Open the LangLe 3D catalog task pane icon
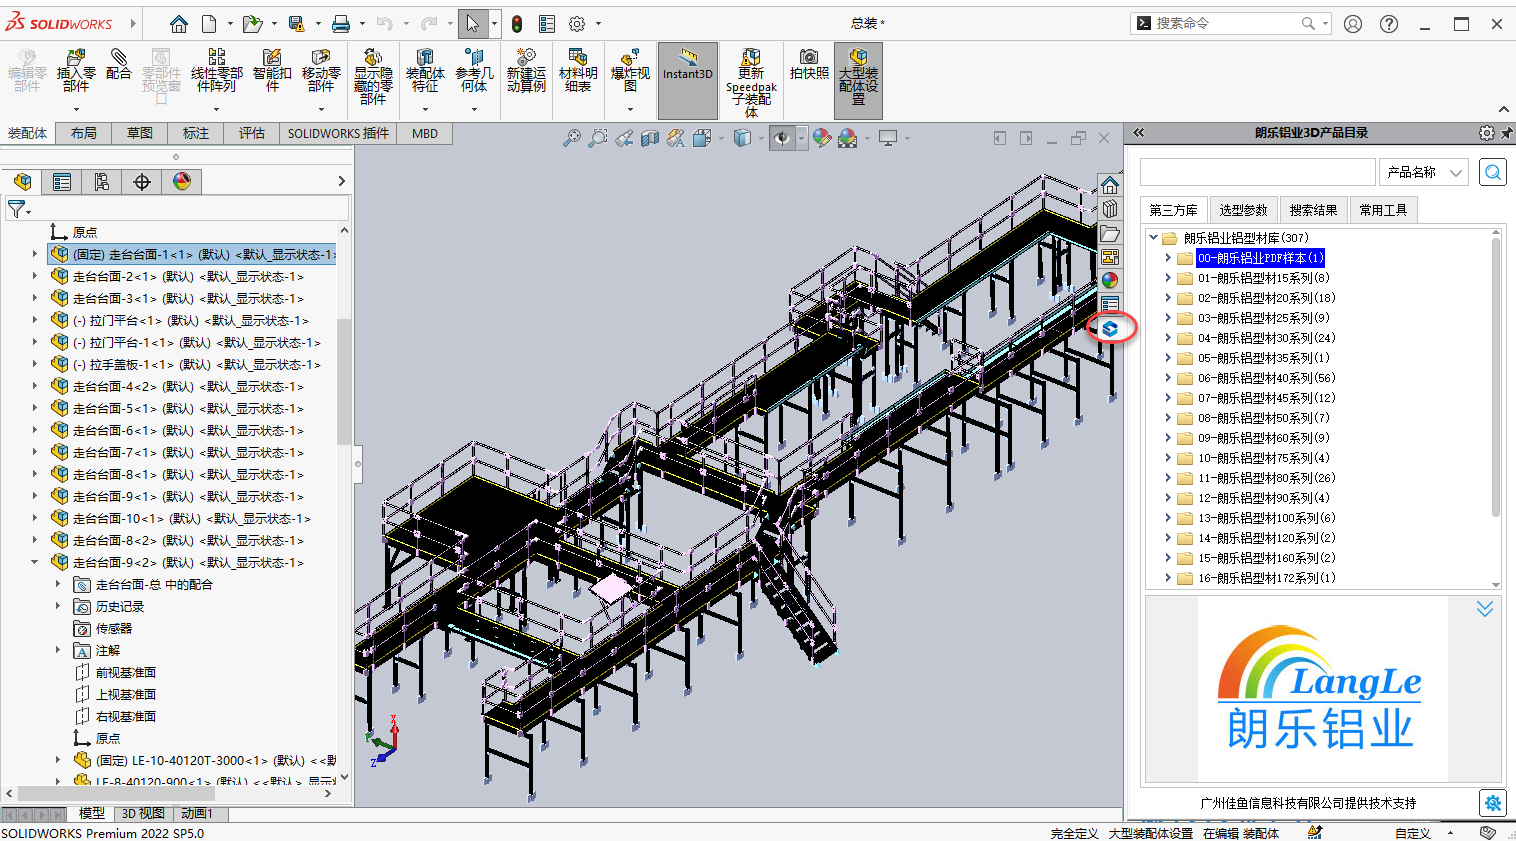The width and height of the screenshot is (1516, 841). [x=1110, y=328]
